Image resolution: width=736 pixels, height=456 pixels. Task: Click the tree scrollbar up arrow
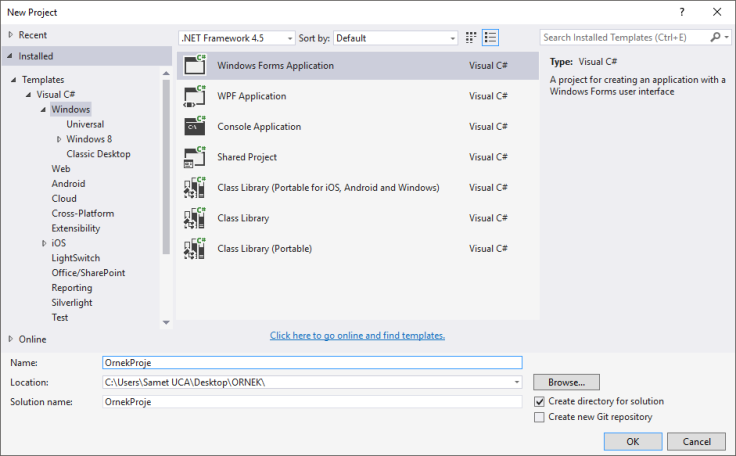pyautogui.click(x=166, y=73)
